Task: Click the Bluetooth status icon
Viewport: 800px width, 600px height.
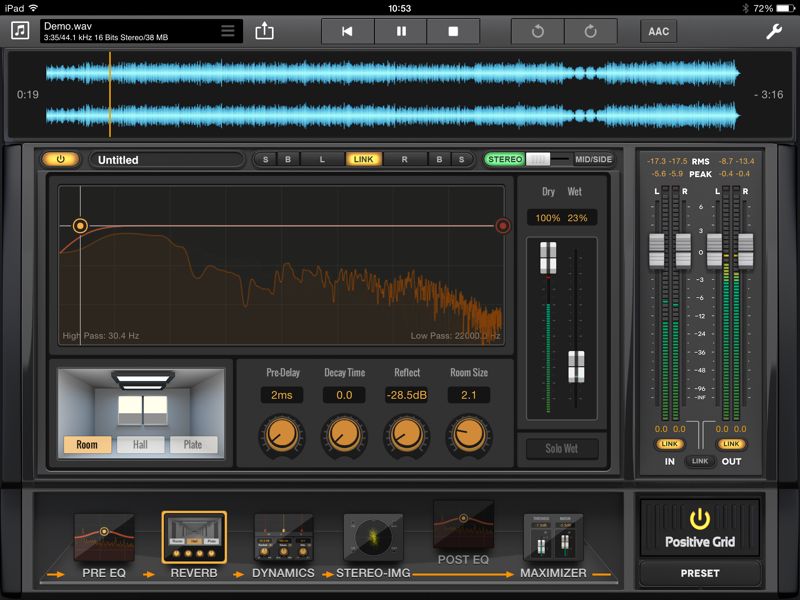Action: (x=745, y=8)
